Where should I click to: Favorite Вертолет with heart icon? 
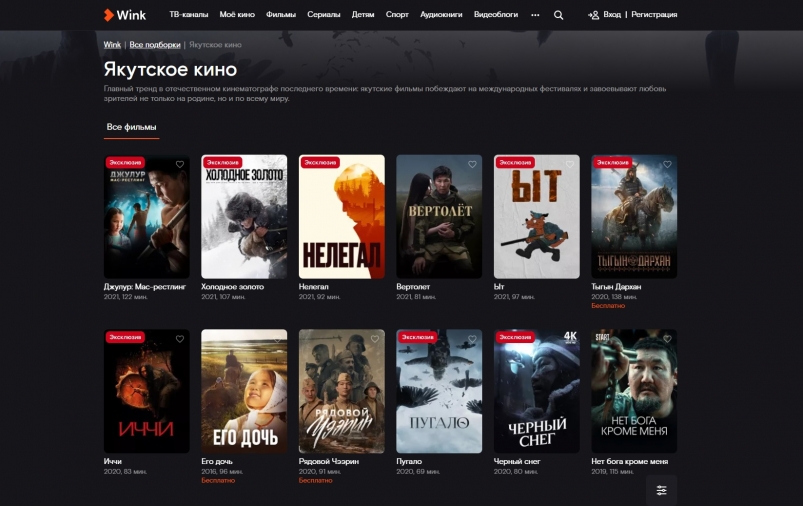[472, 164]
